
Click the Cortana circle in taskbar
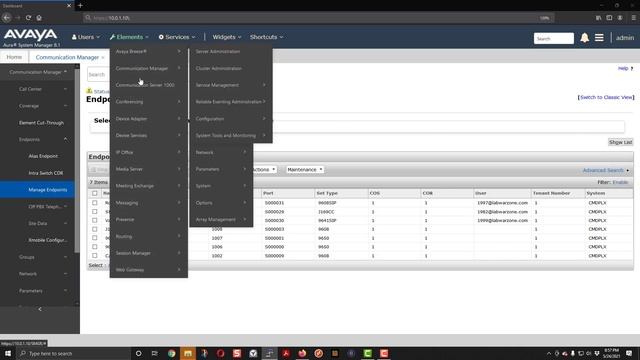point(138,353)
